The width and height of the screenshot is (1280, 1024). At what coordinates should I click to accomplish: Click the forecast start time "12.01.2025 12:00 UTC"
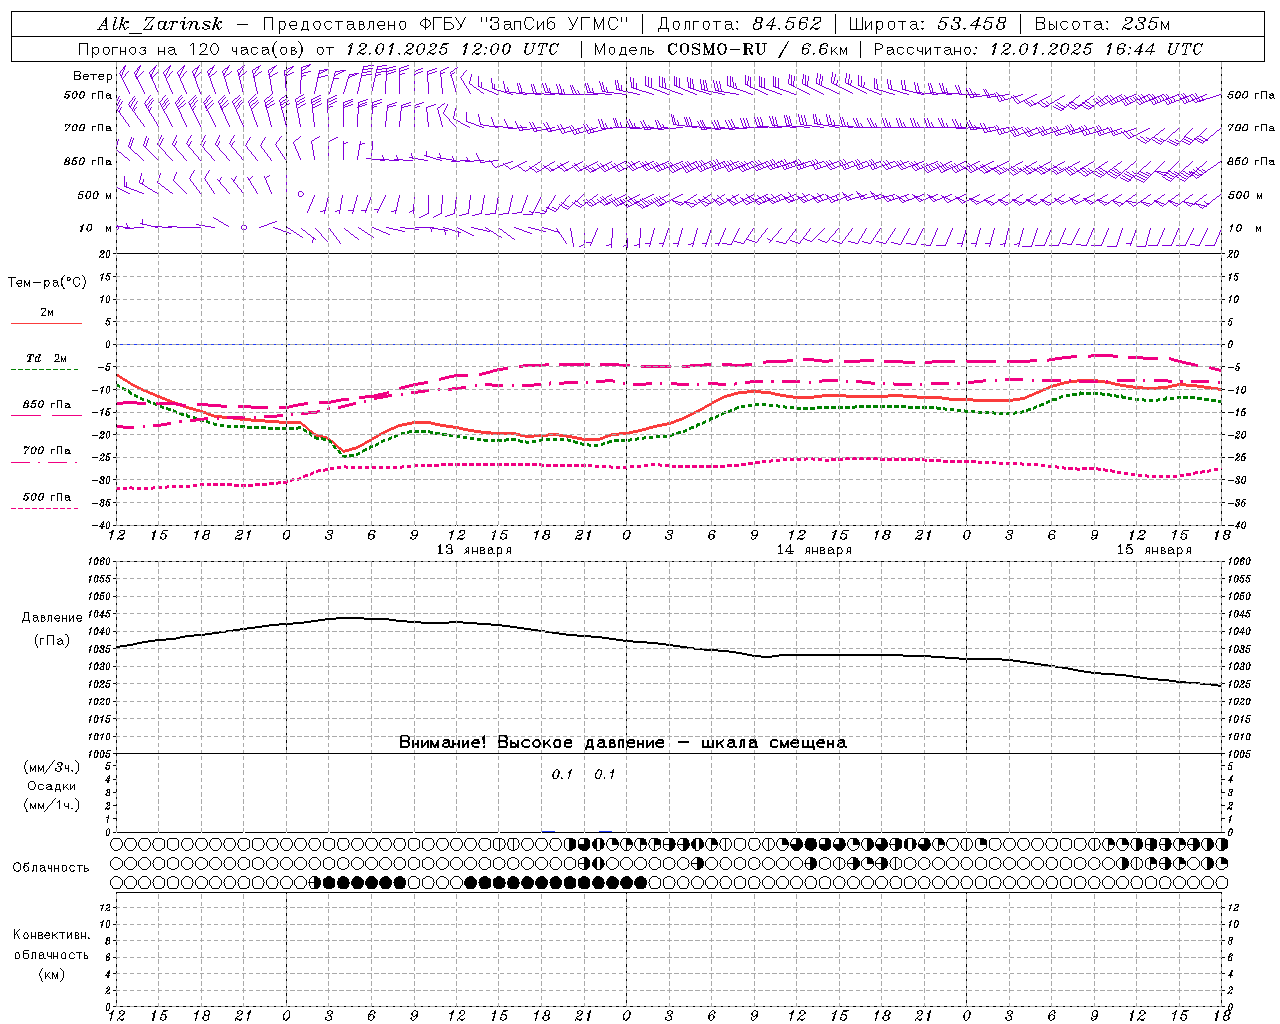click(452, 49)
